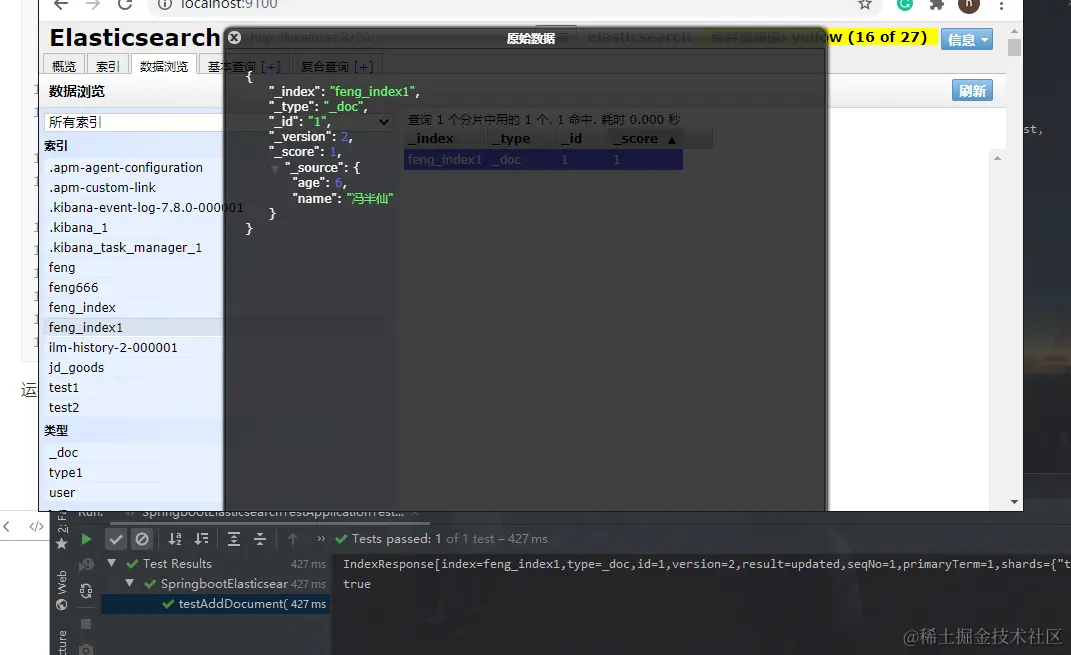Click the 刷新 refresh button

pos(972,91)
